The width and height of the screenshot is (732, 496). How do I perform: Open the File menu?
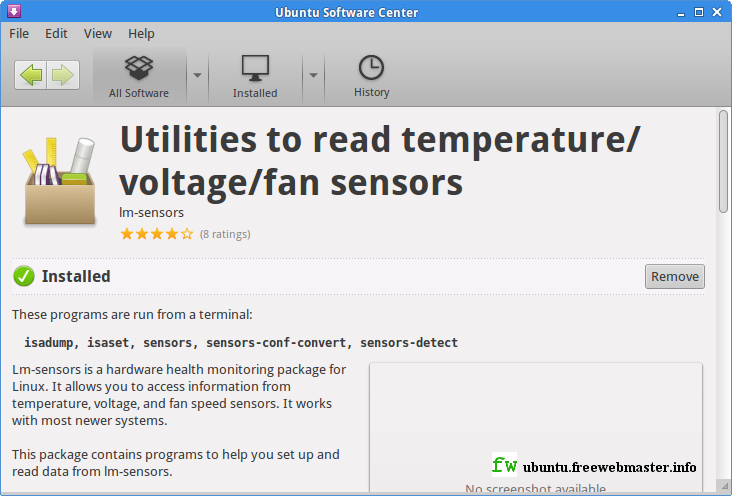[19, 34]
